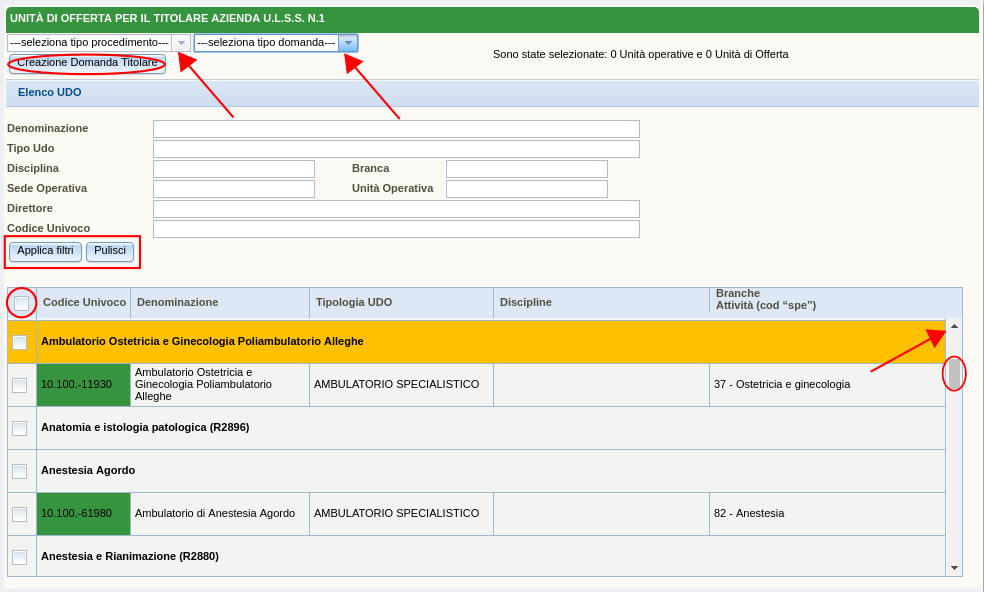Click the scrollbar up arrow
This screenshot has width=984, height=592.
click(954, 326)
